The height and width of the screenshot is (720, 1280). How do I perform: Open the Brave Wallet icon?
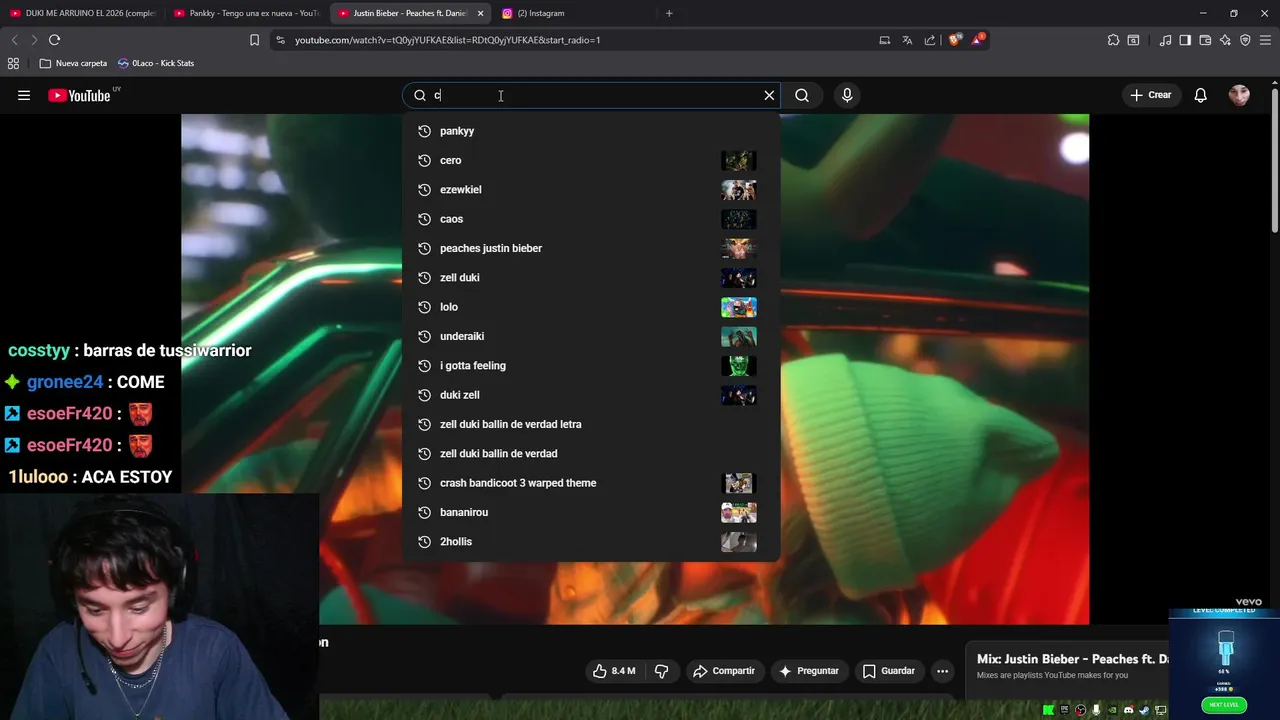(x=1205, y=40)
